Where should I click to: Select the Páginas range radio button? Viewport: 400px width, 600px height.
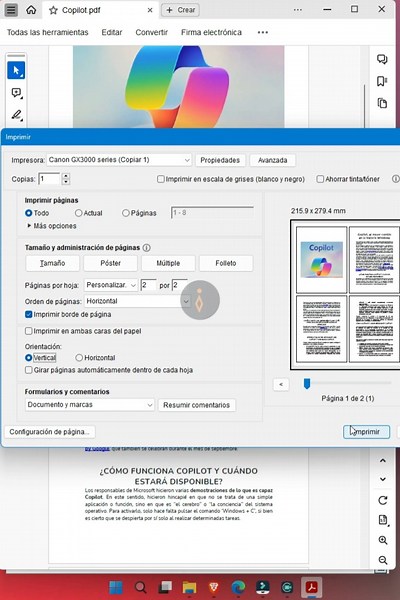tap(126, 213)
